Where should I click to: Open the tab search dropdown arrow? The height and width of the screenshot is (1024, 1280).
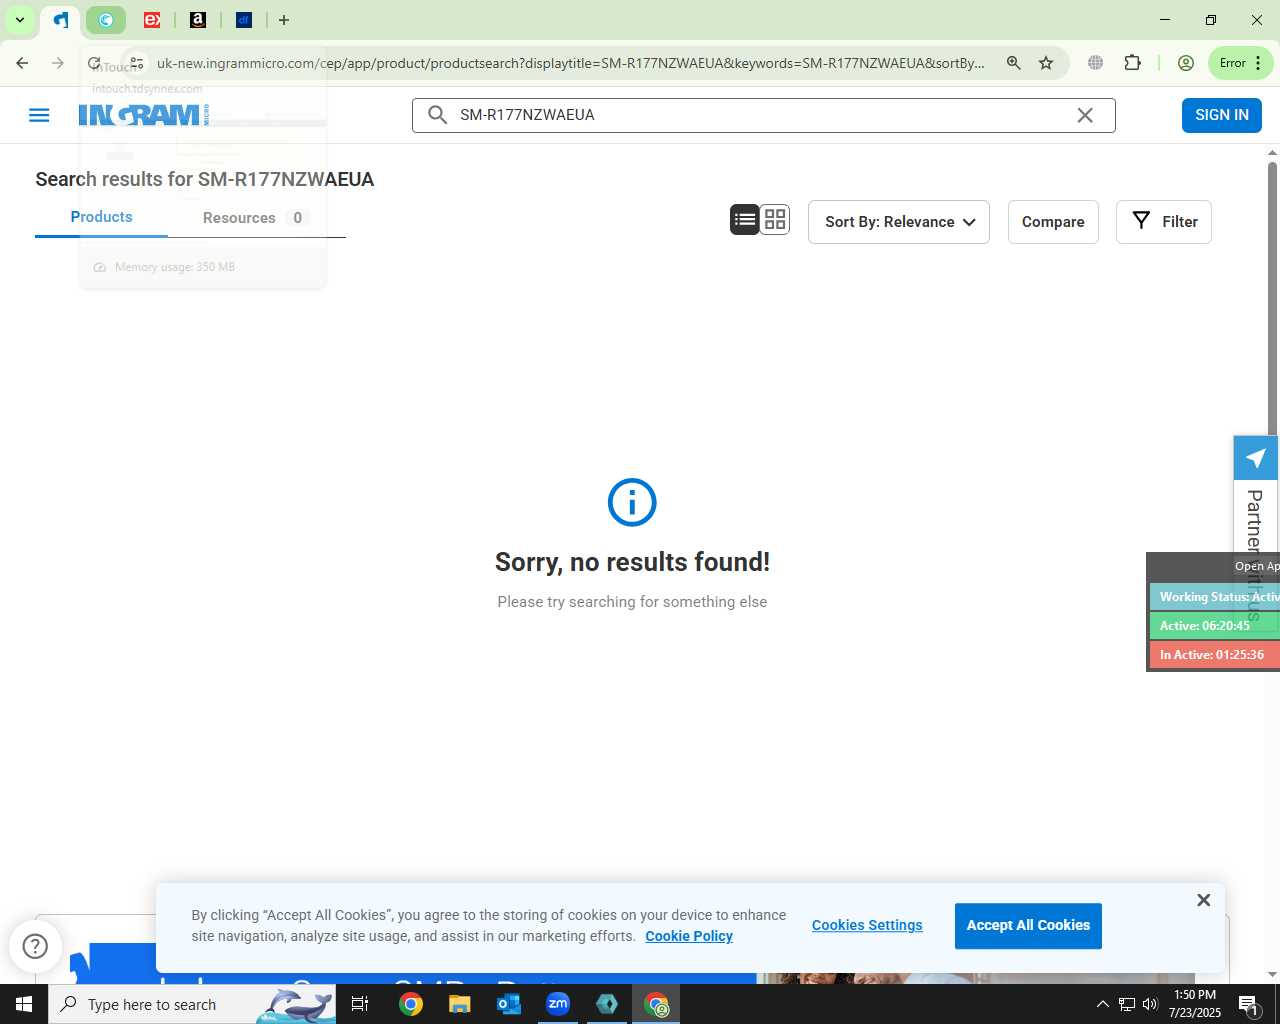pyautogui.click(x=19, y=20)
